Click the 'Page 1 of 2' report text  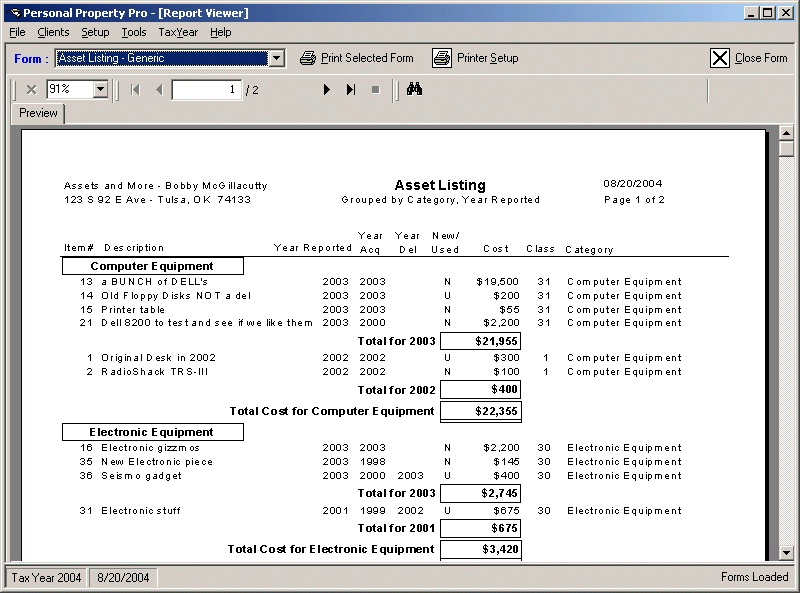pos(634,200)
